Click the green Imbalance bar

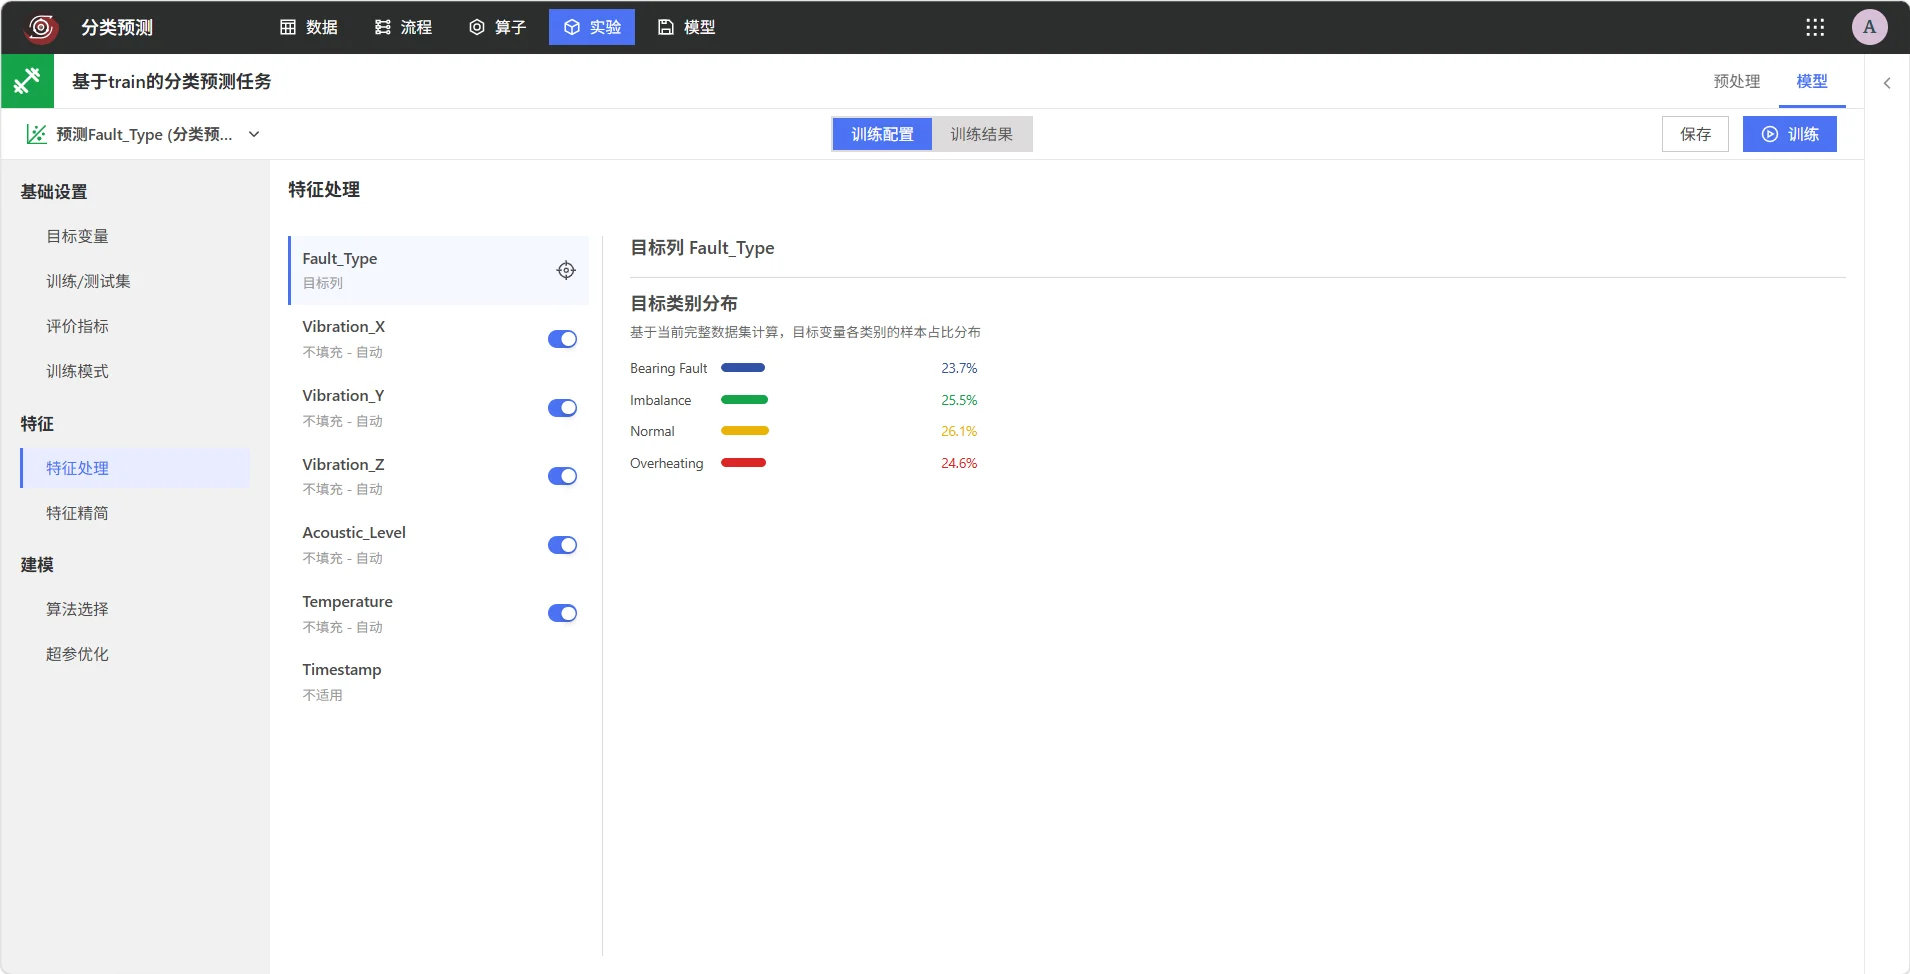pos(744,400)
